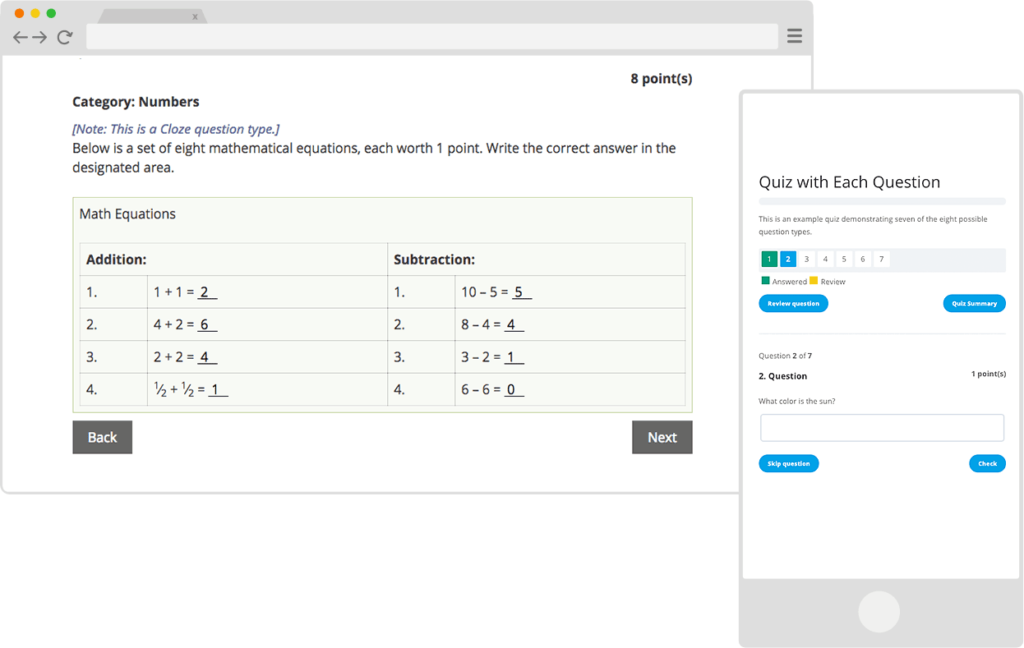Close the browser tab
Viewport: 1024px width, 648px height.
195,17
